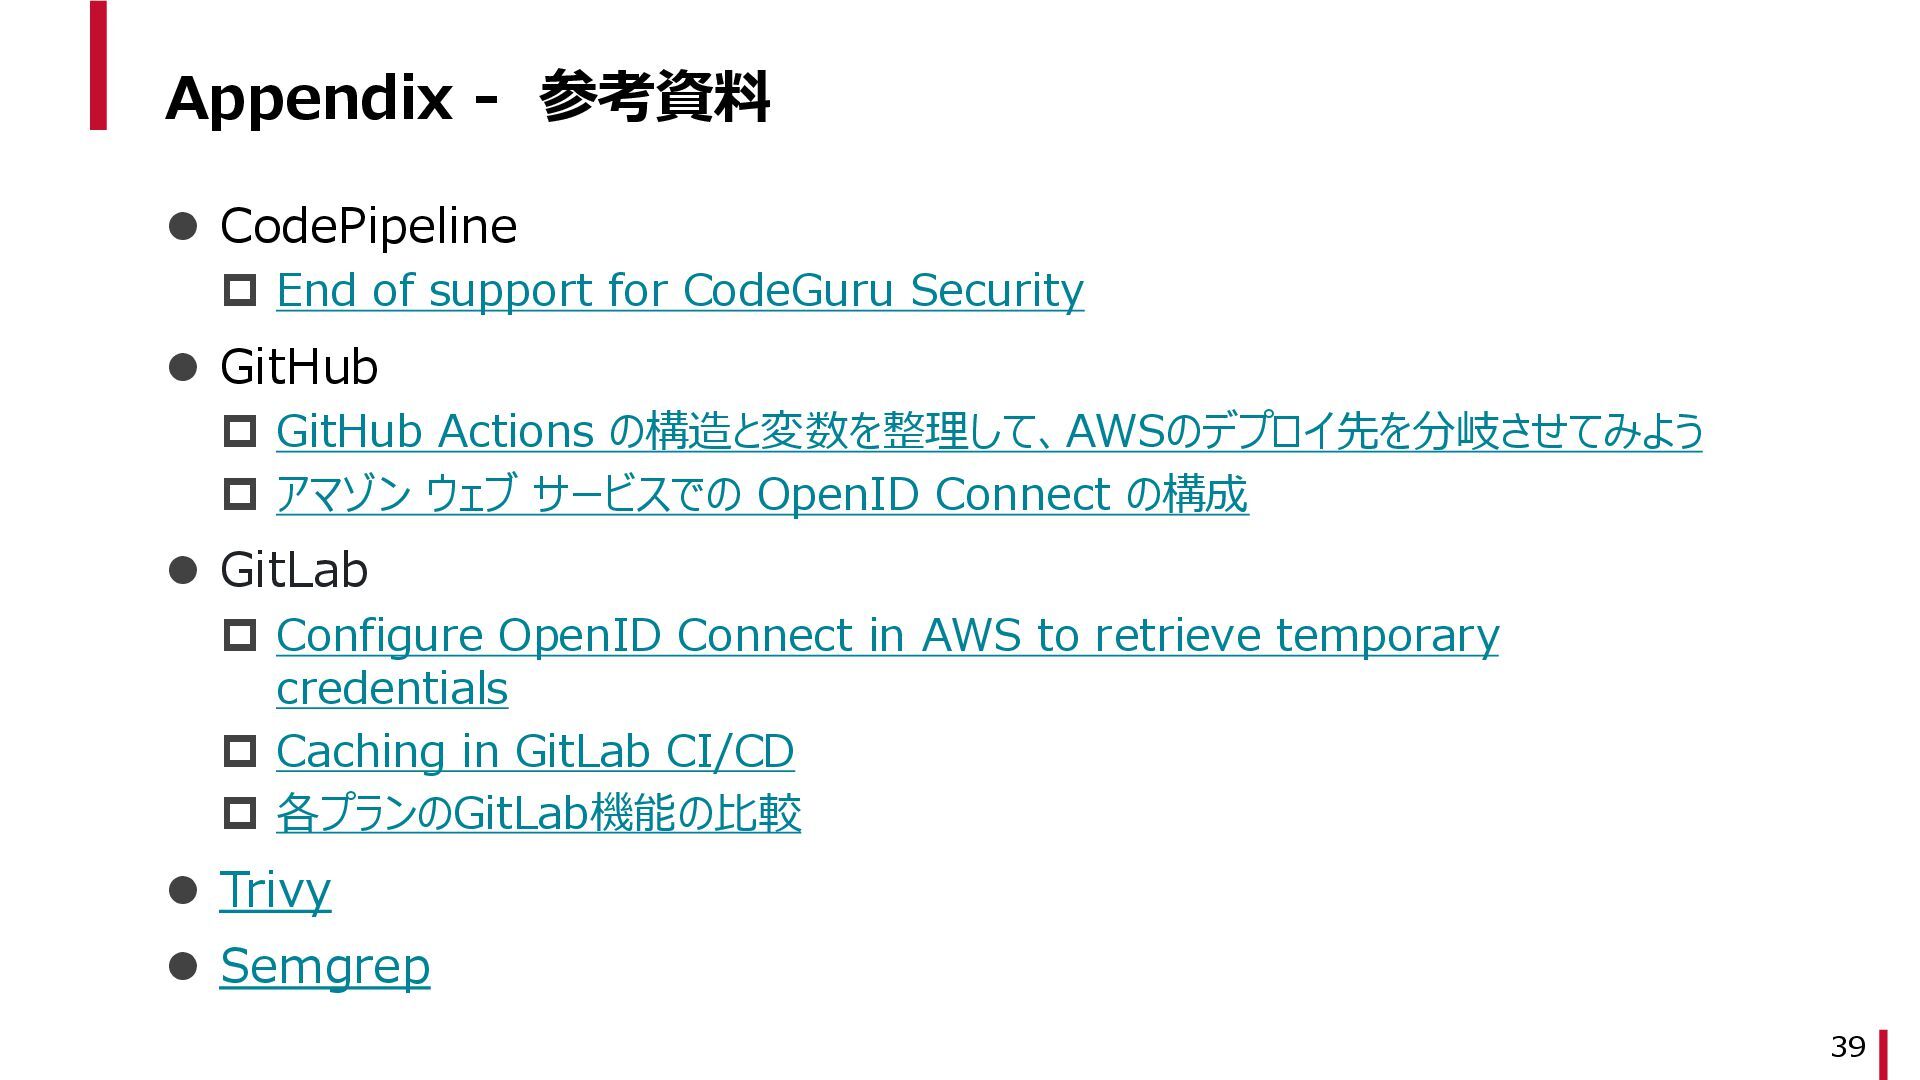Open Configure OpenID Connect in AWS link
The image size is (1920, 1080).
pyautogui.click(x=887, y=662)
